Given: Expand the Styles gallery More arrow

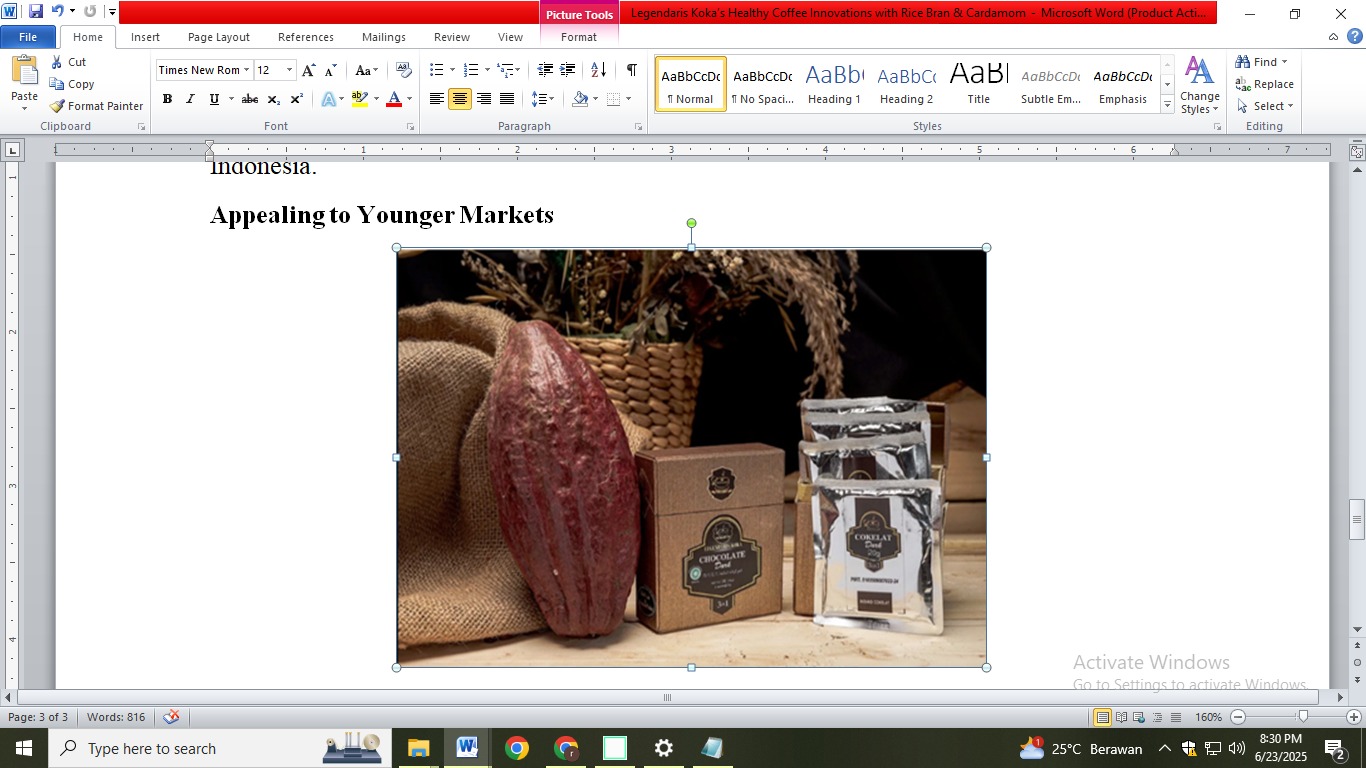Looking at the screenshot, I should pyautogui.click(x=1167, y=105).
